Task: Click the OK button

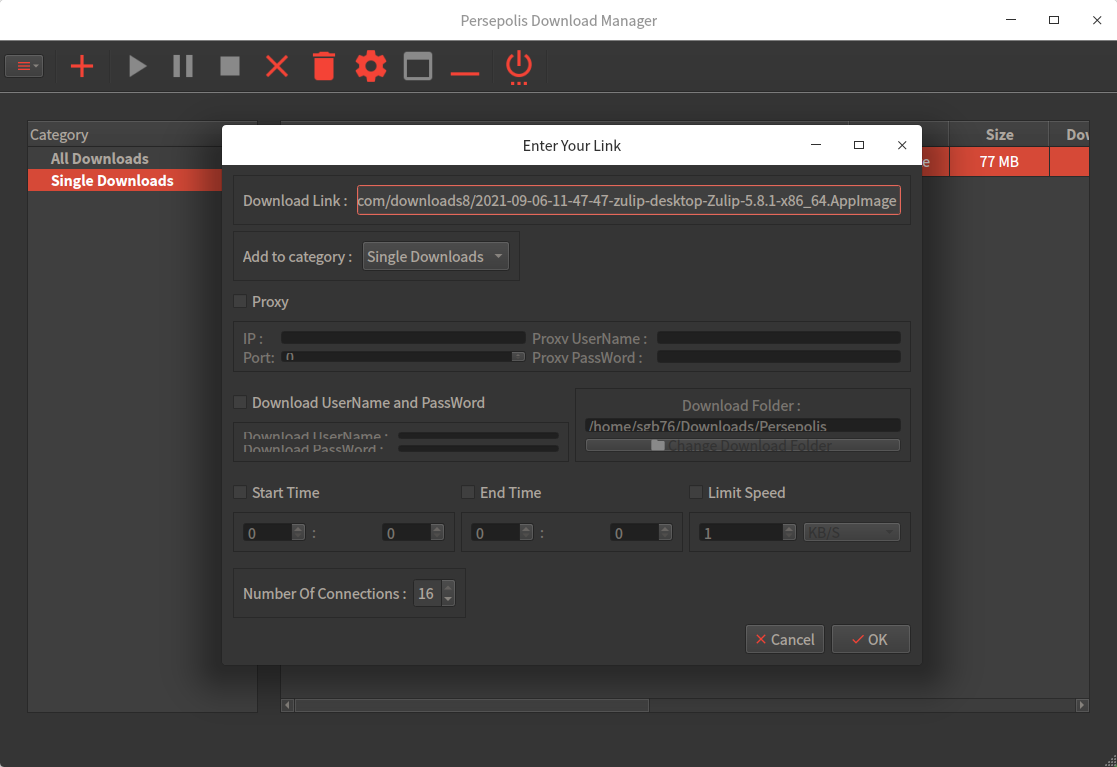Action: tap(870, 639)
